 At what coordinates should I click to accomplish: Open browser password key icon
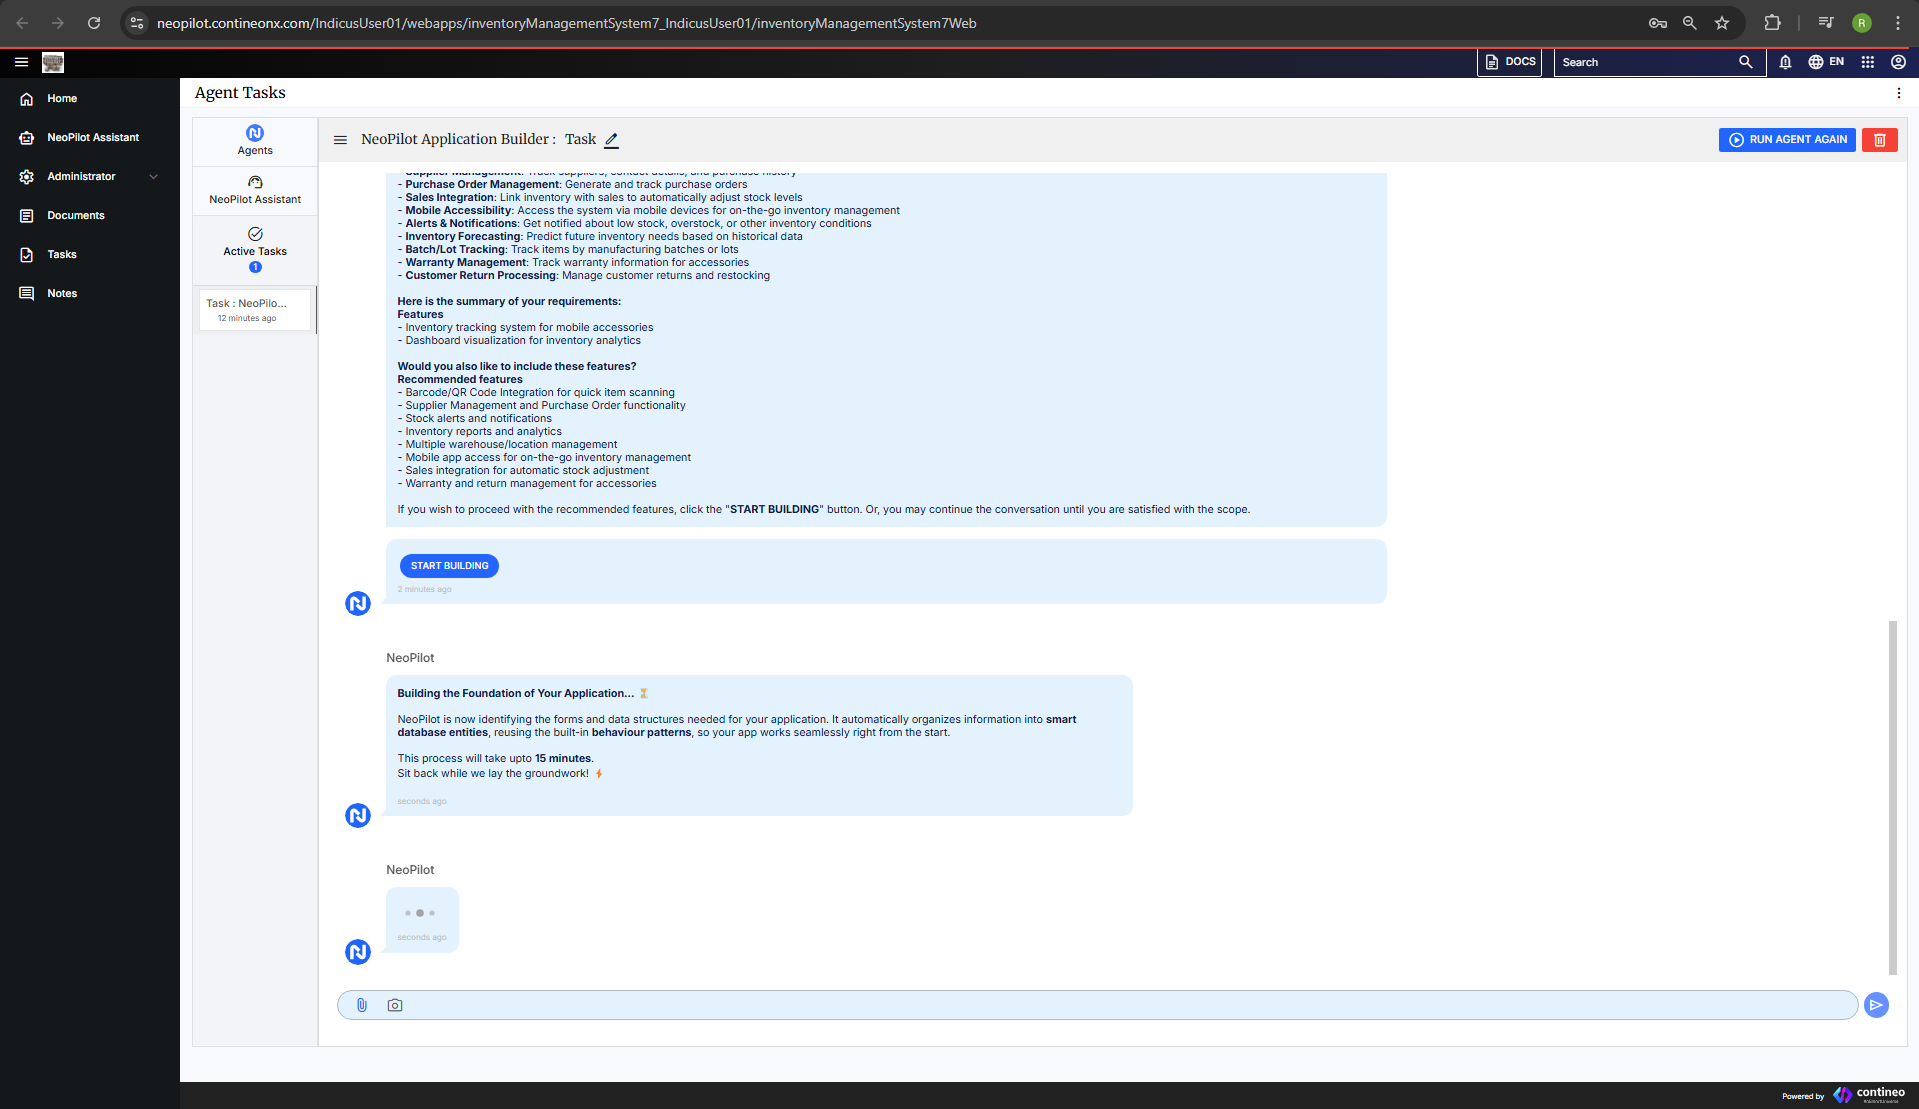tap(1658, 23)
